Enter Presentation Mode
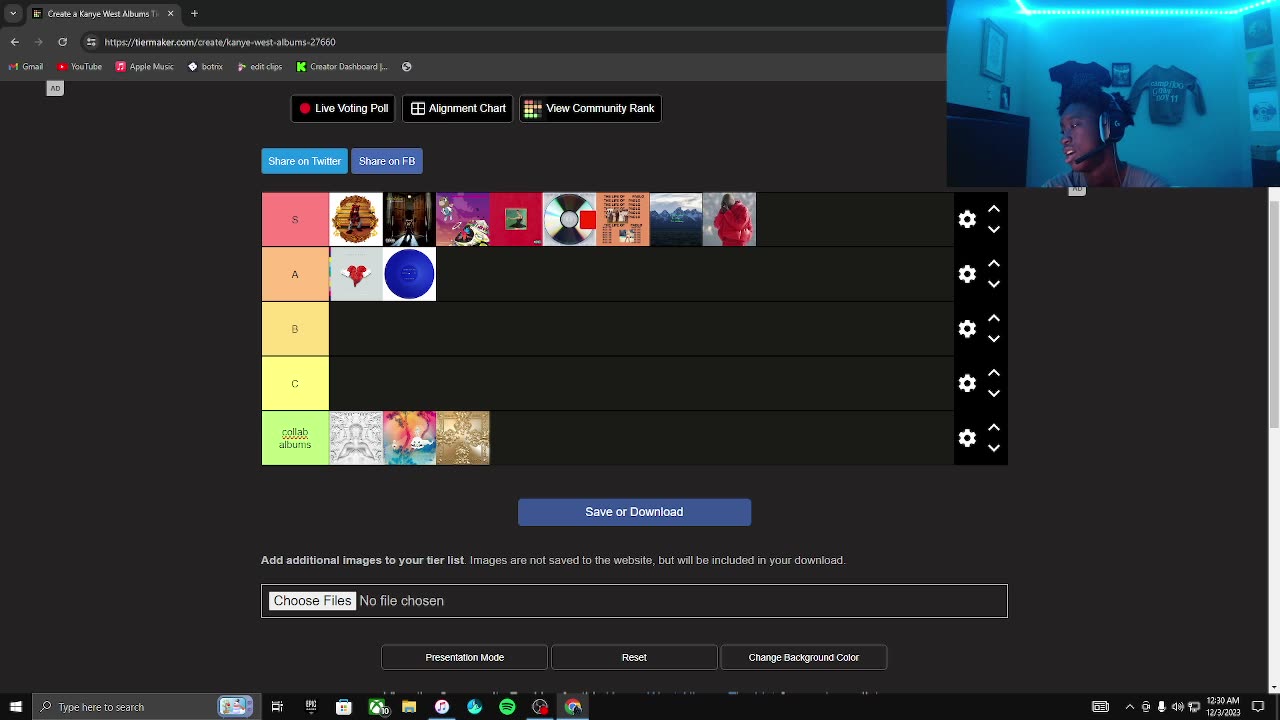The image size is (1280, 720). pos(464,657)
